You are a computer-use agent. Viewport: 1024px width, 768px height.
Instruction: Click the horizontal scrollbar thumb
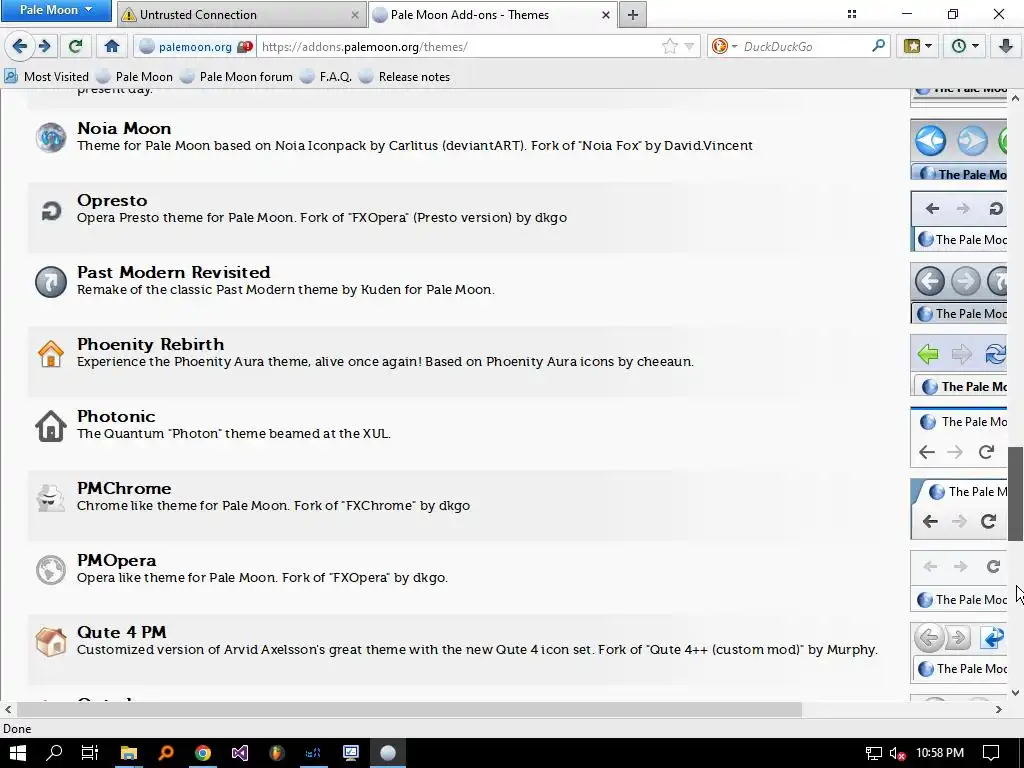[409, 709]
